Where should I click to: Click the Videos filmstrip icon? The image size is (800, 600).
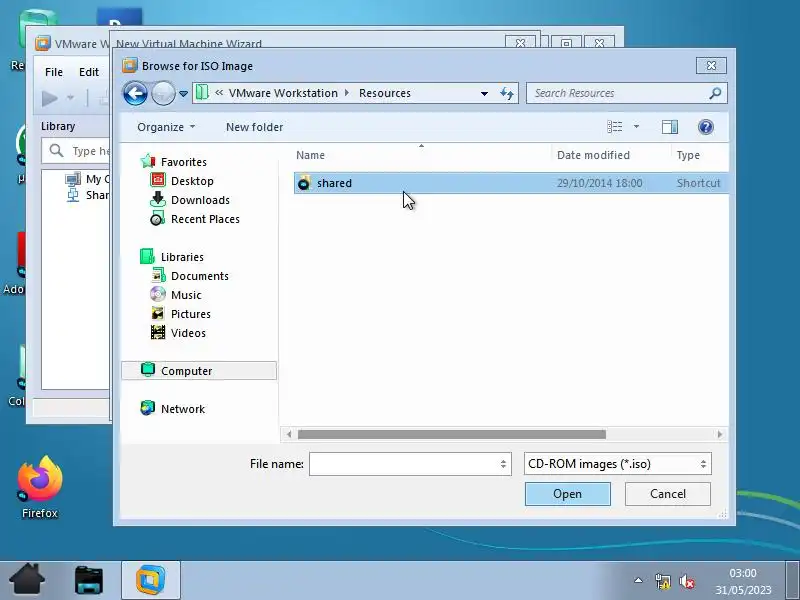point(158,332)
